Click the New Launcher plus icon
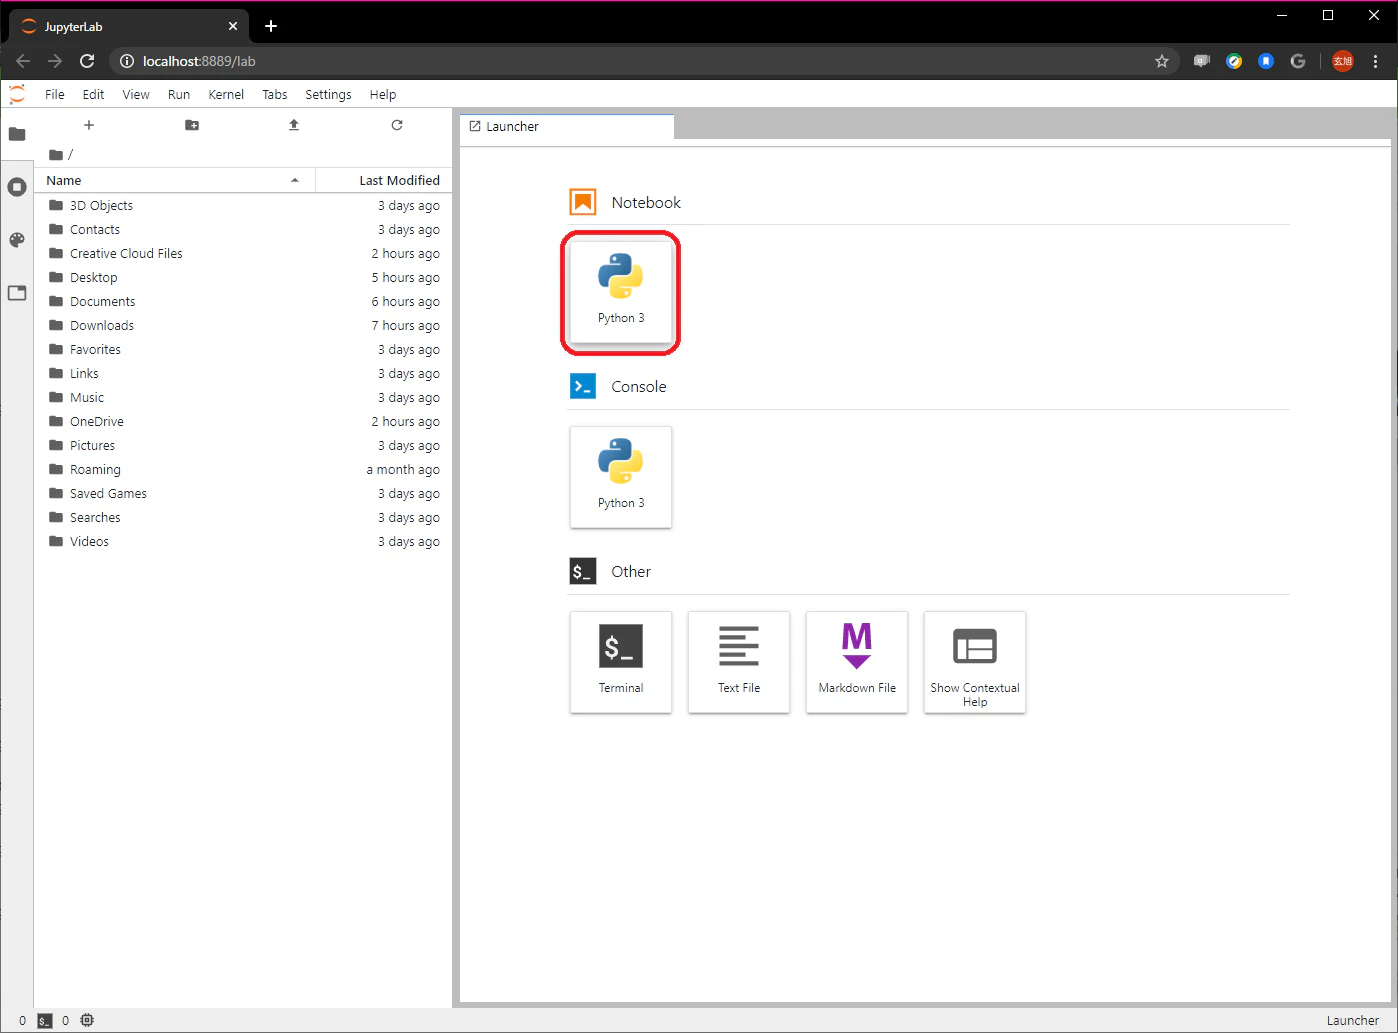Viewport: 1398px width, 1033px height. [x=89, y=125]
